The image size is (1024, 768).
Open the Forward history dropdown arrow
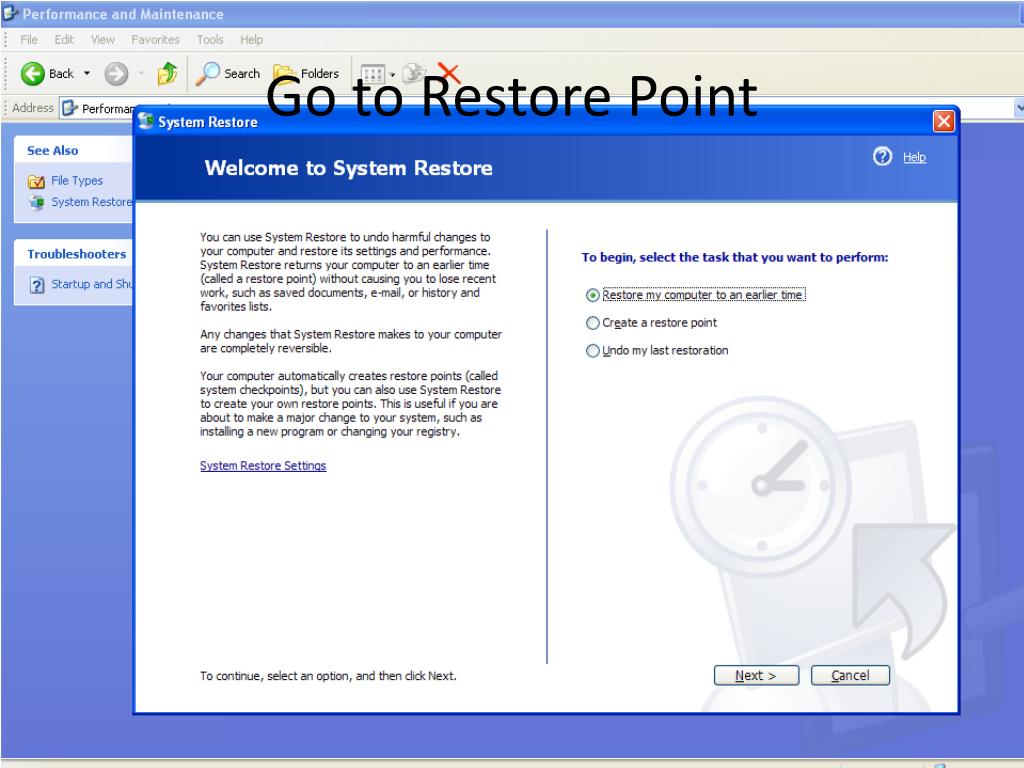pos(141,74)
